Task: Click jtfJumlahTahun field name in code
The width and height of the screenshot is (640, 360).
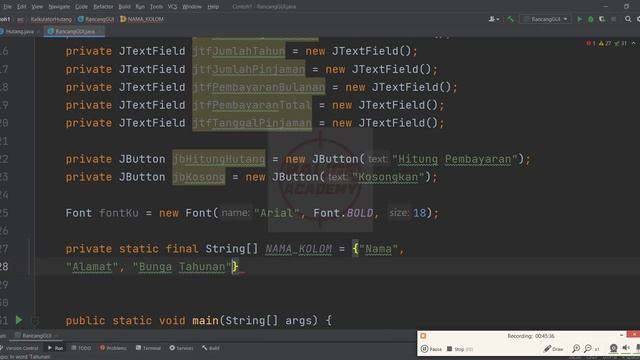Action: (239, 51)
